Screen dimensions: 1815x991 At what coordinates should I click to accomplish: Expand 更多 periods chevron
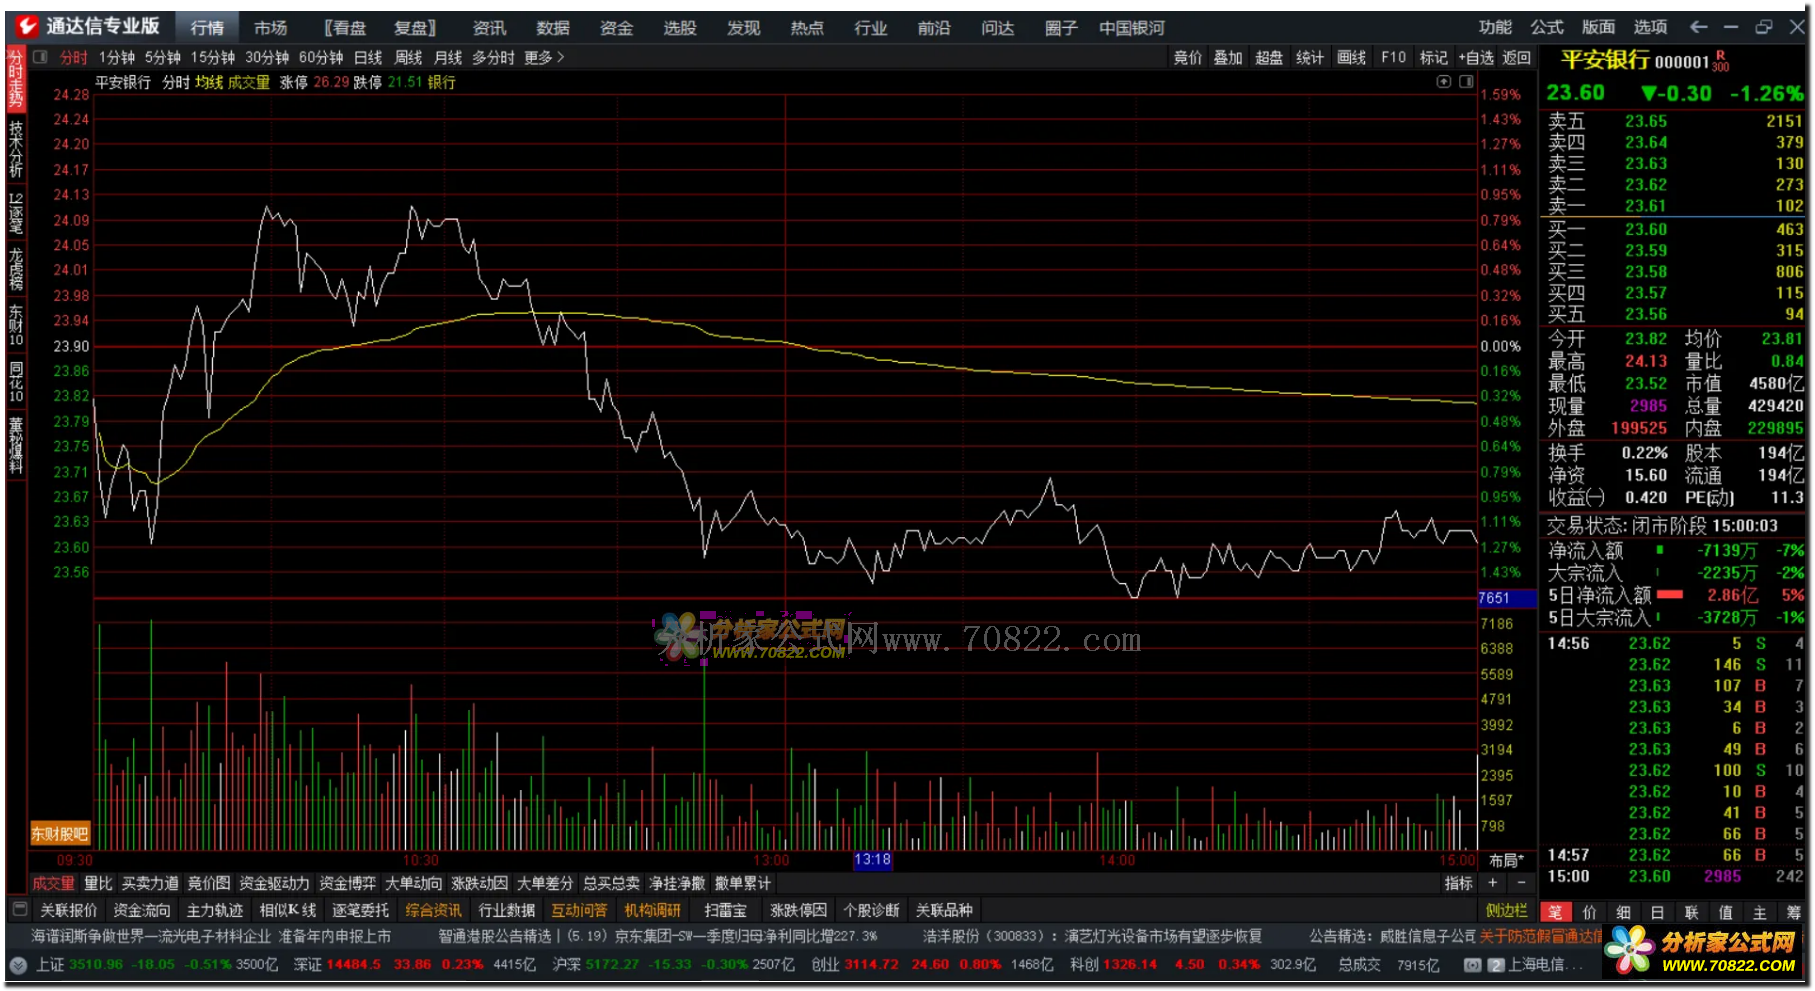click(545, 58)
